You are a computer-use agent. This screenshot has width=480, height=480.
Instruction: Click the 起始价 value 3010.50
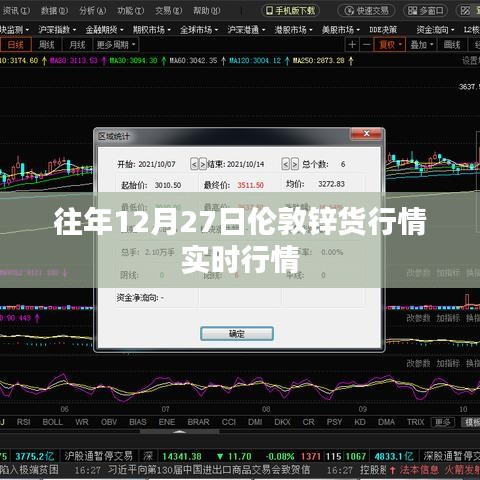[168, 185]
